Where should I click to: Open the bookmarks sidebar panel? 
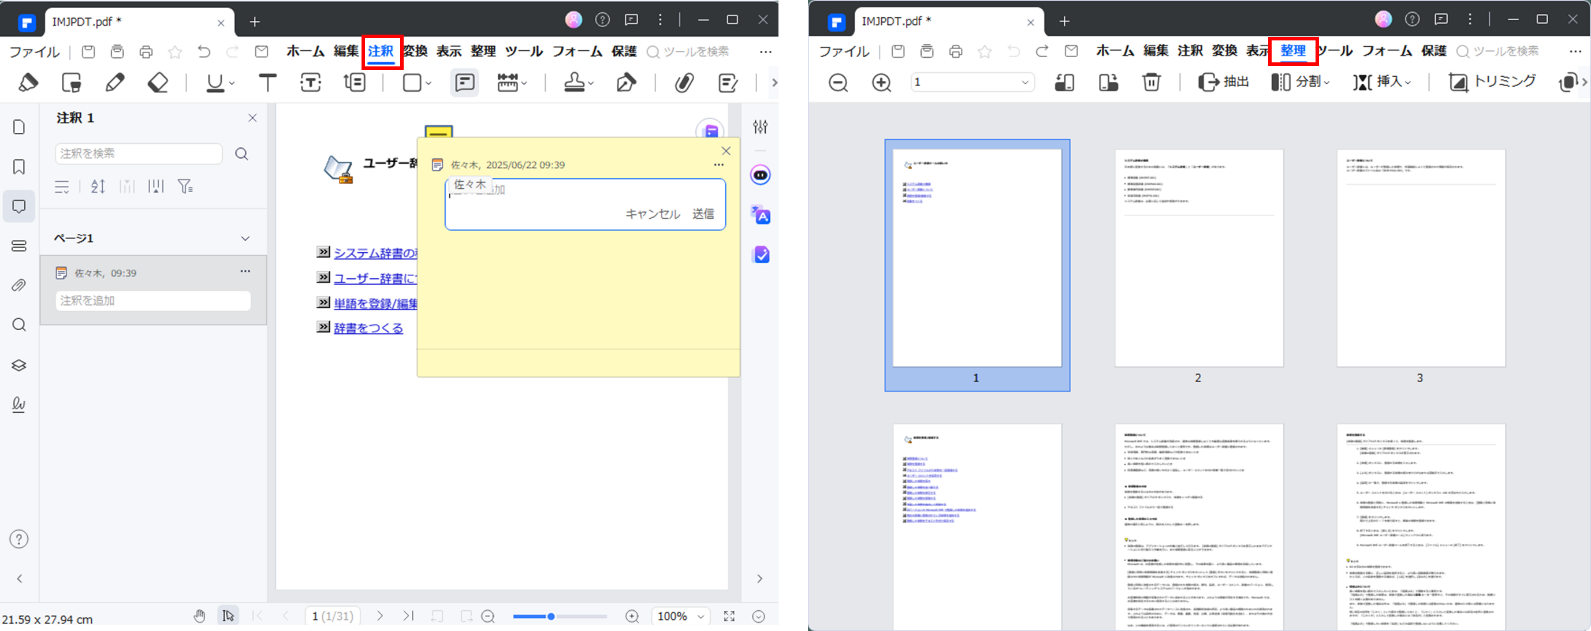pos(19,167)
